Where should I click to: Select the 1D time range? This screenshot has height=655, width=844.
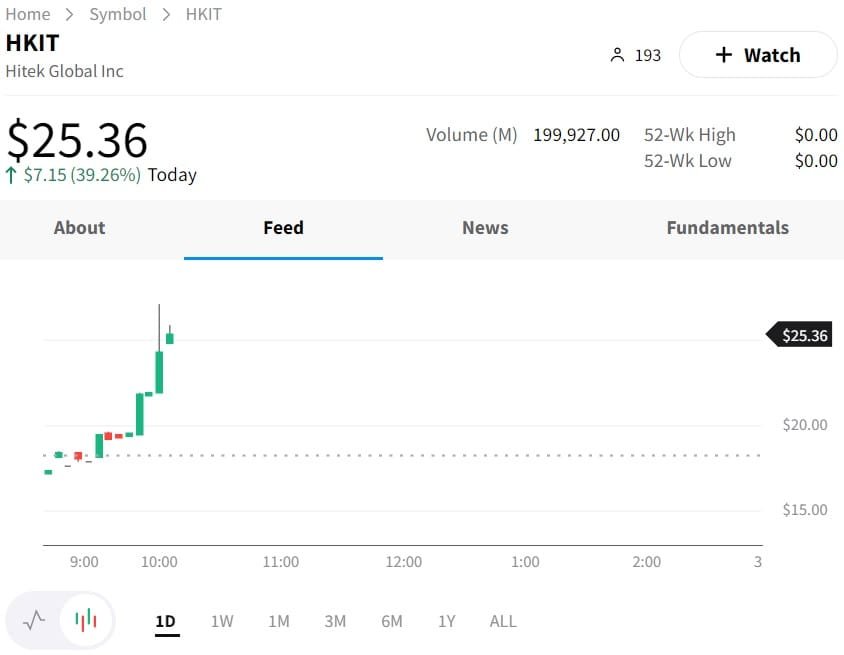pos(165,621)
